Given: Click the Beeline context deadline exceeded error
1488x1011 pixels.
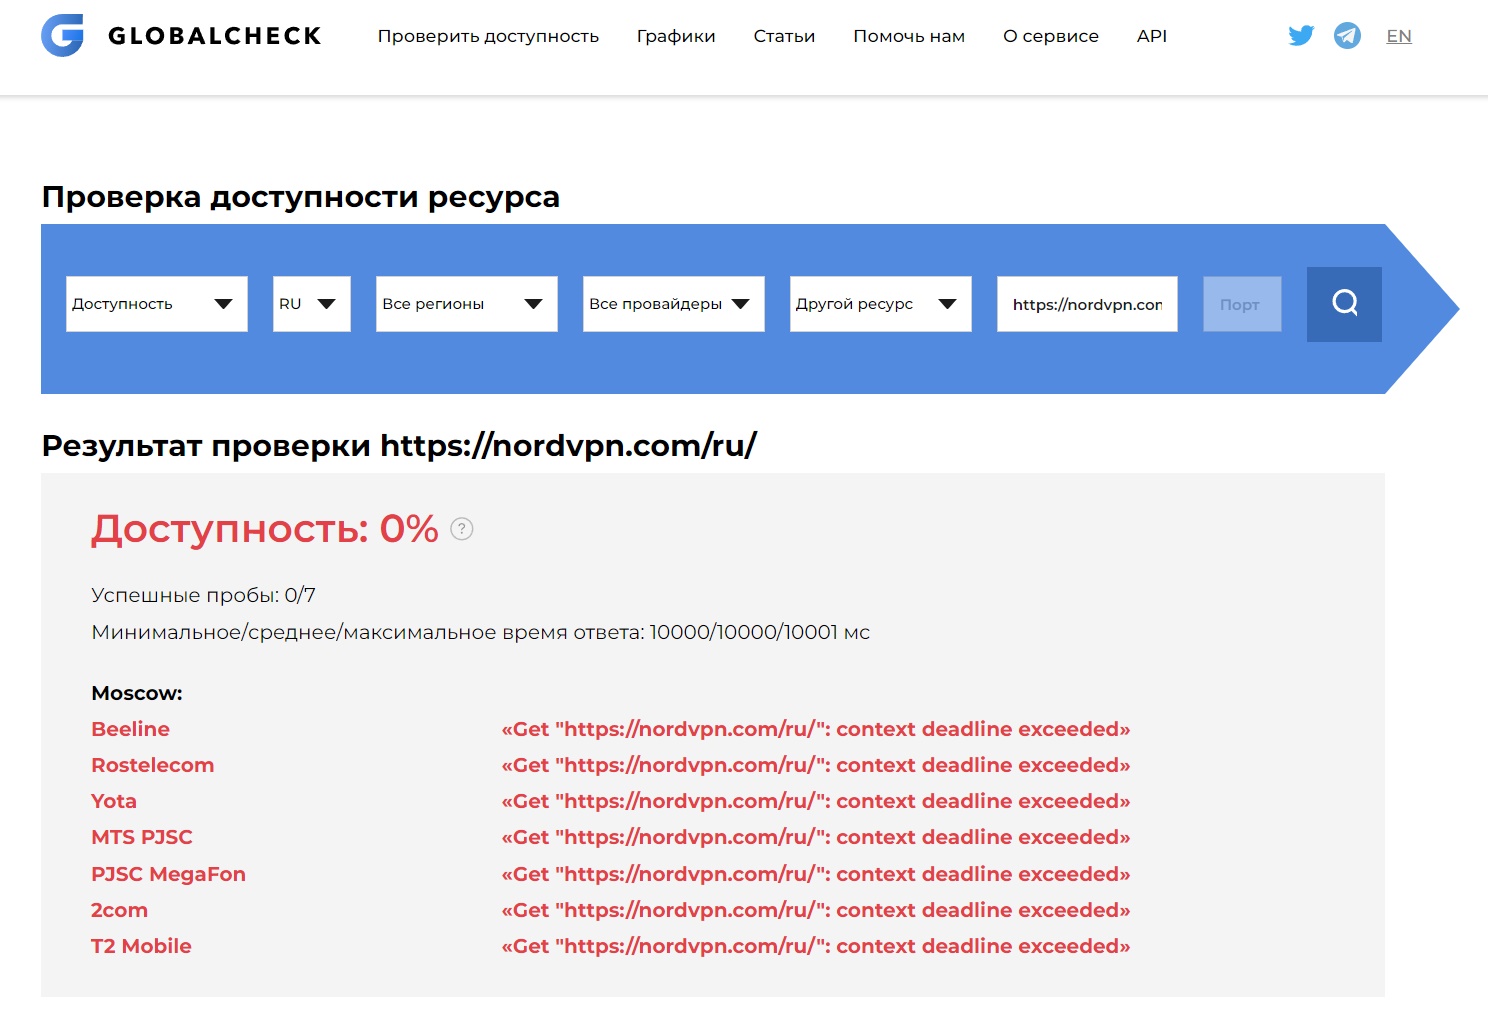Looking at the screenshot, I should 816,729.
